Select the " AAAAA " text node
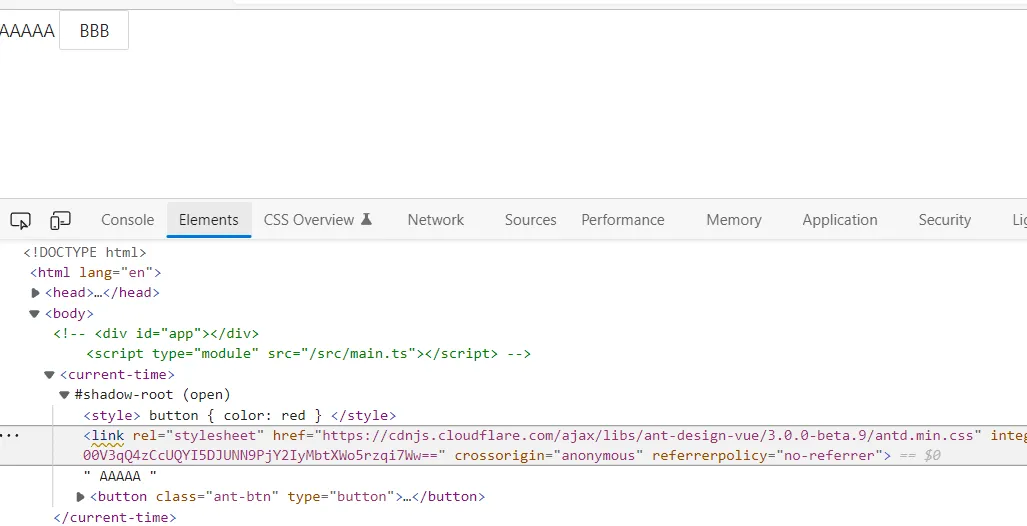This screenshot has height=526, width=1027. pos(121,476)
